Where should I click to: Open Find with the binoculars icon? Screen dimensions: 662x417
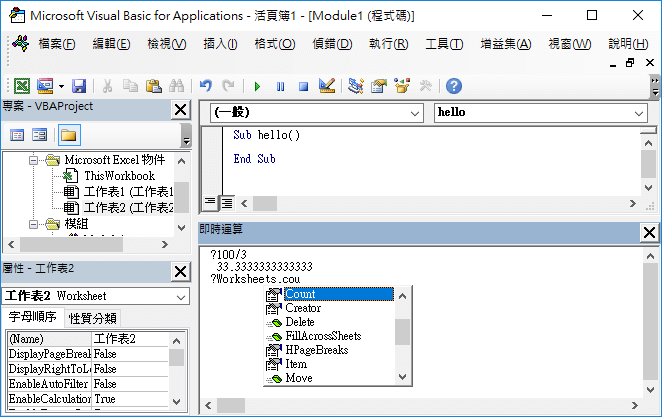coord(176,86)
